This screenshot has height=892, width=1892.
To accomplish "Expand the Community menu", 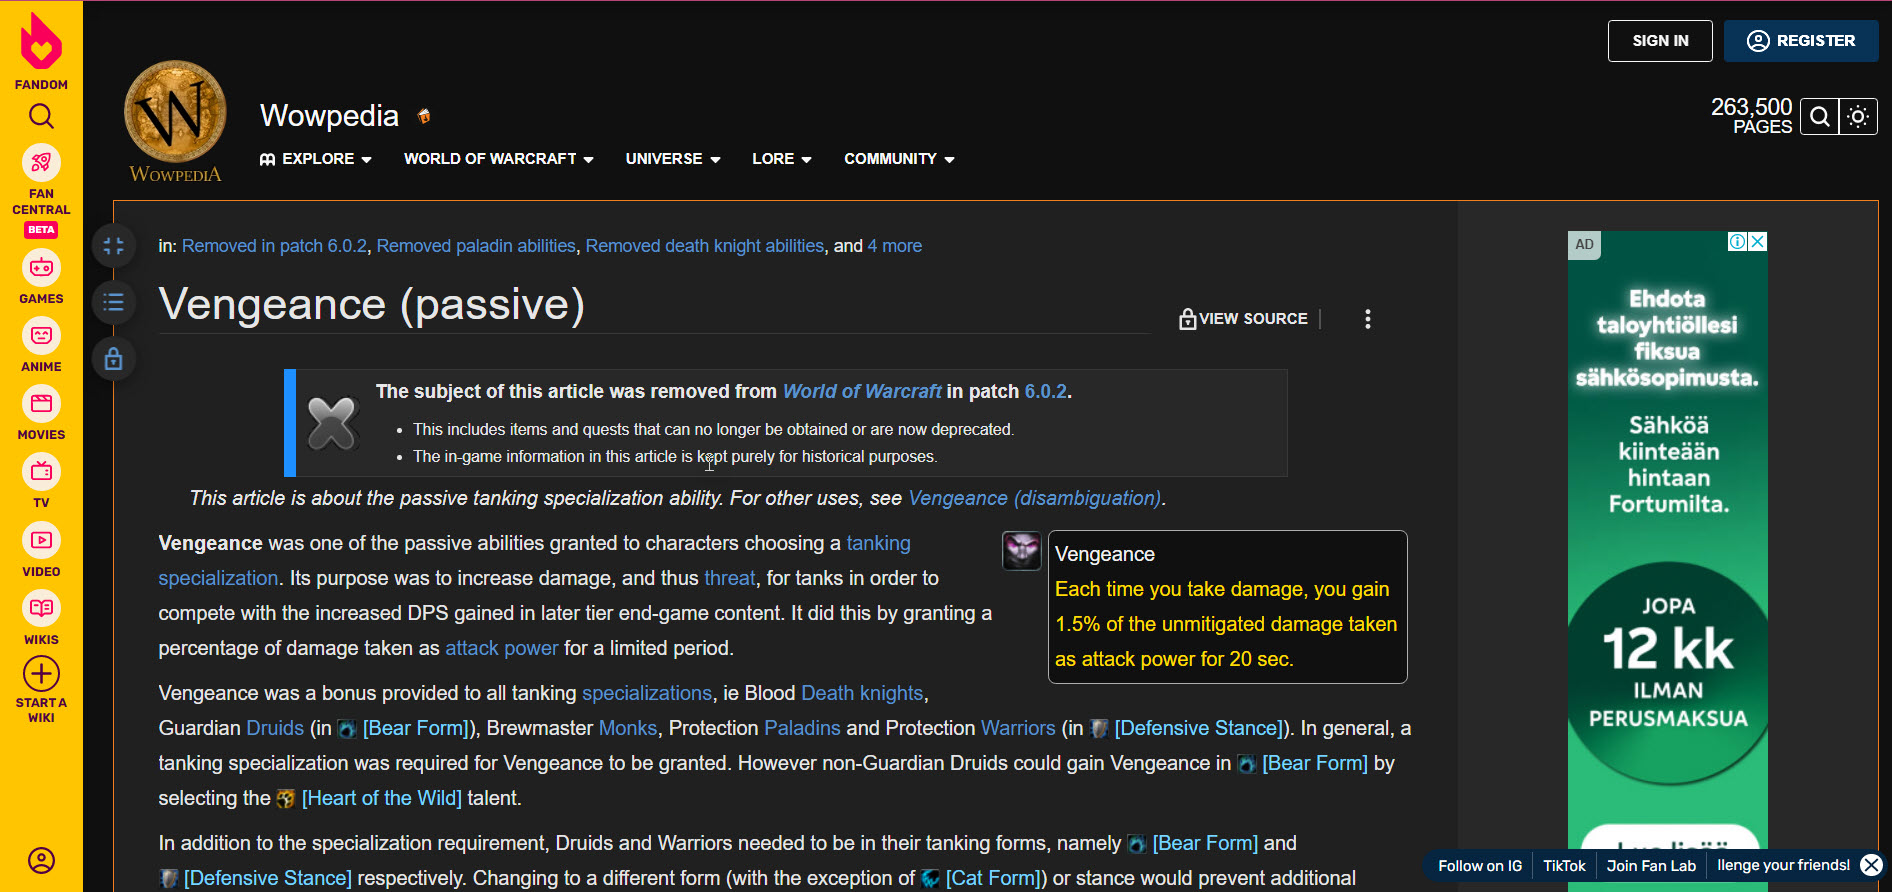I will coord(899,159).
